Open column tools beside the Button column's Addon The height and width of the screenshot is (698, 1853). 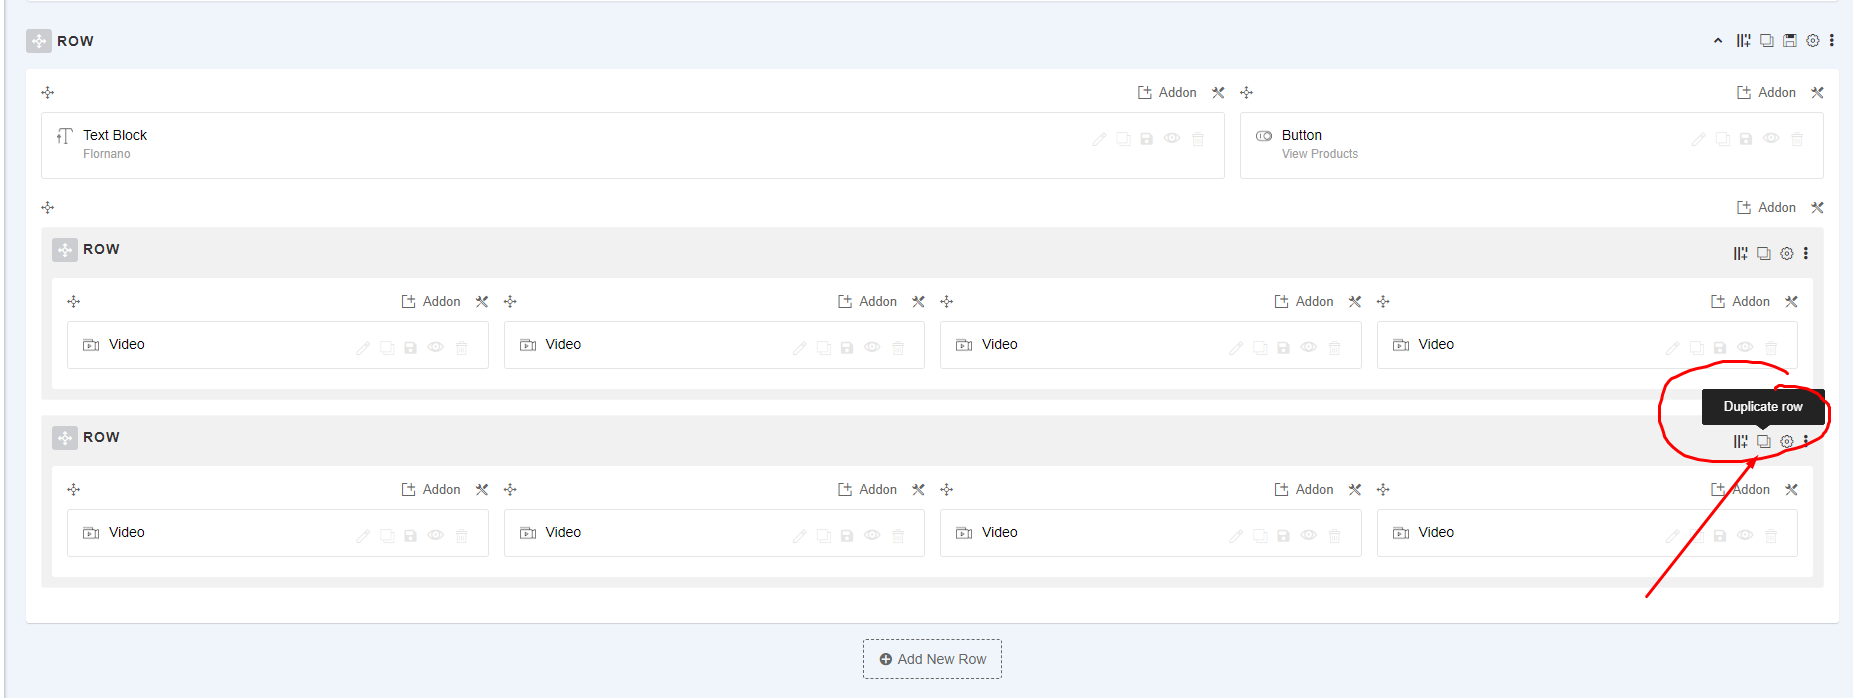pos(1817,92)
